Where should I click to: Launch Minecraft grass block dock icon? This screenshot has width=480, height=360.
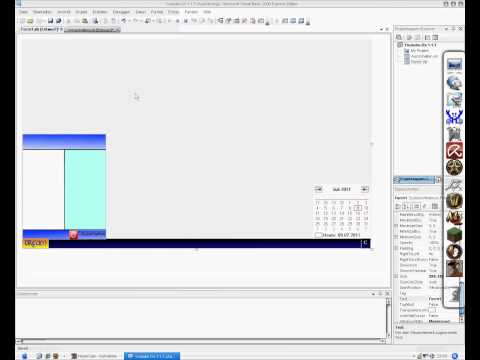(454, 234)
